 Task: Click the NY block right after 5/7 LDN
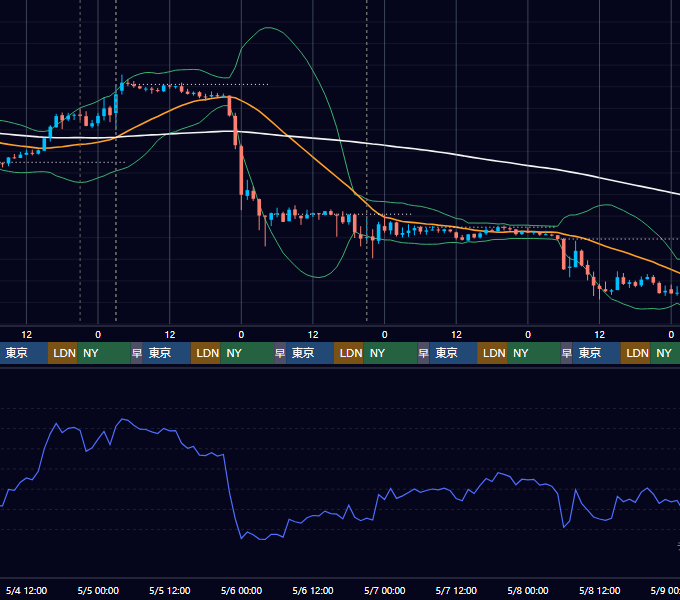click(534, 353)
